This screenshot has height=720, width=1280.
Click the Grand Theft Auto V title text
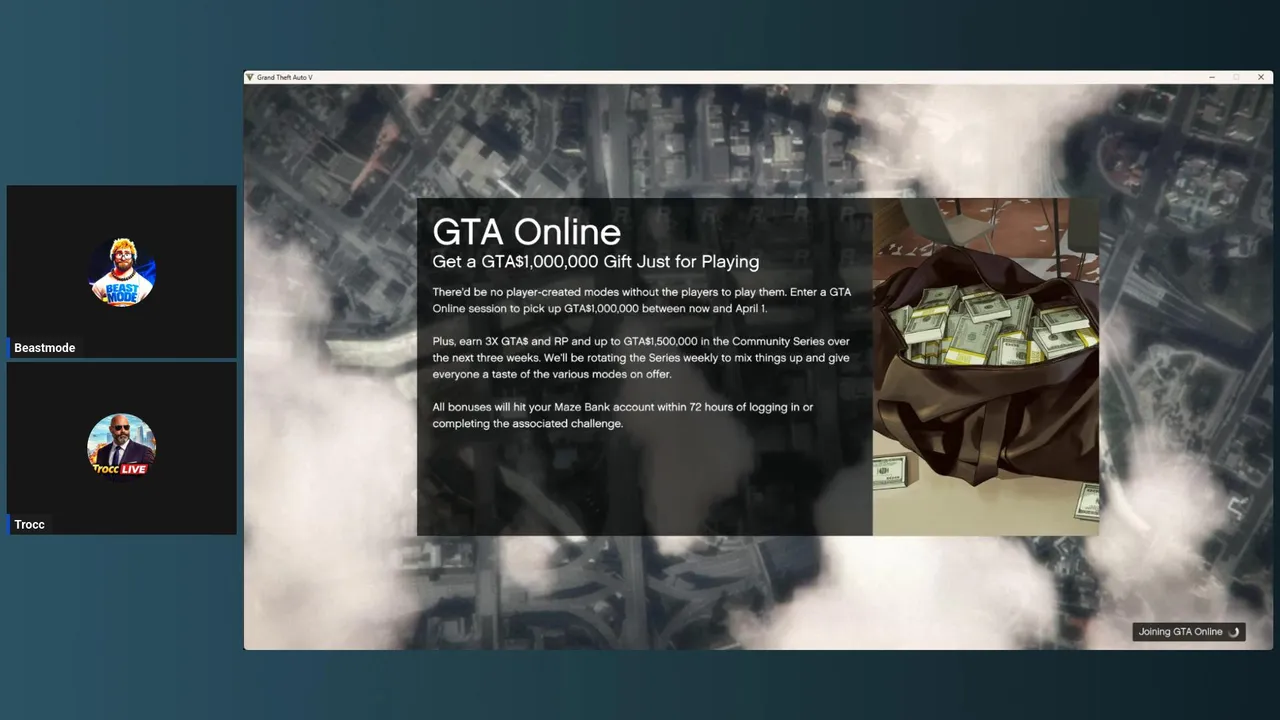(285, 77)
